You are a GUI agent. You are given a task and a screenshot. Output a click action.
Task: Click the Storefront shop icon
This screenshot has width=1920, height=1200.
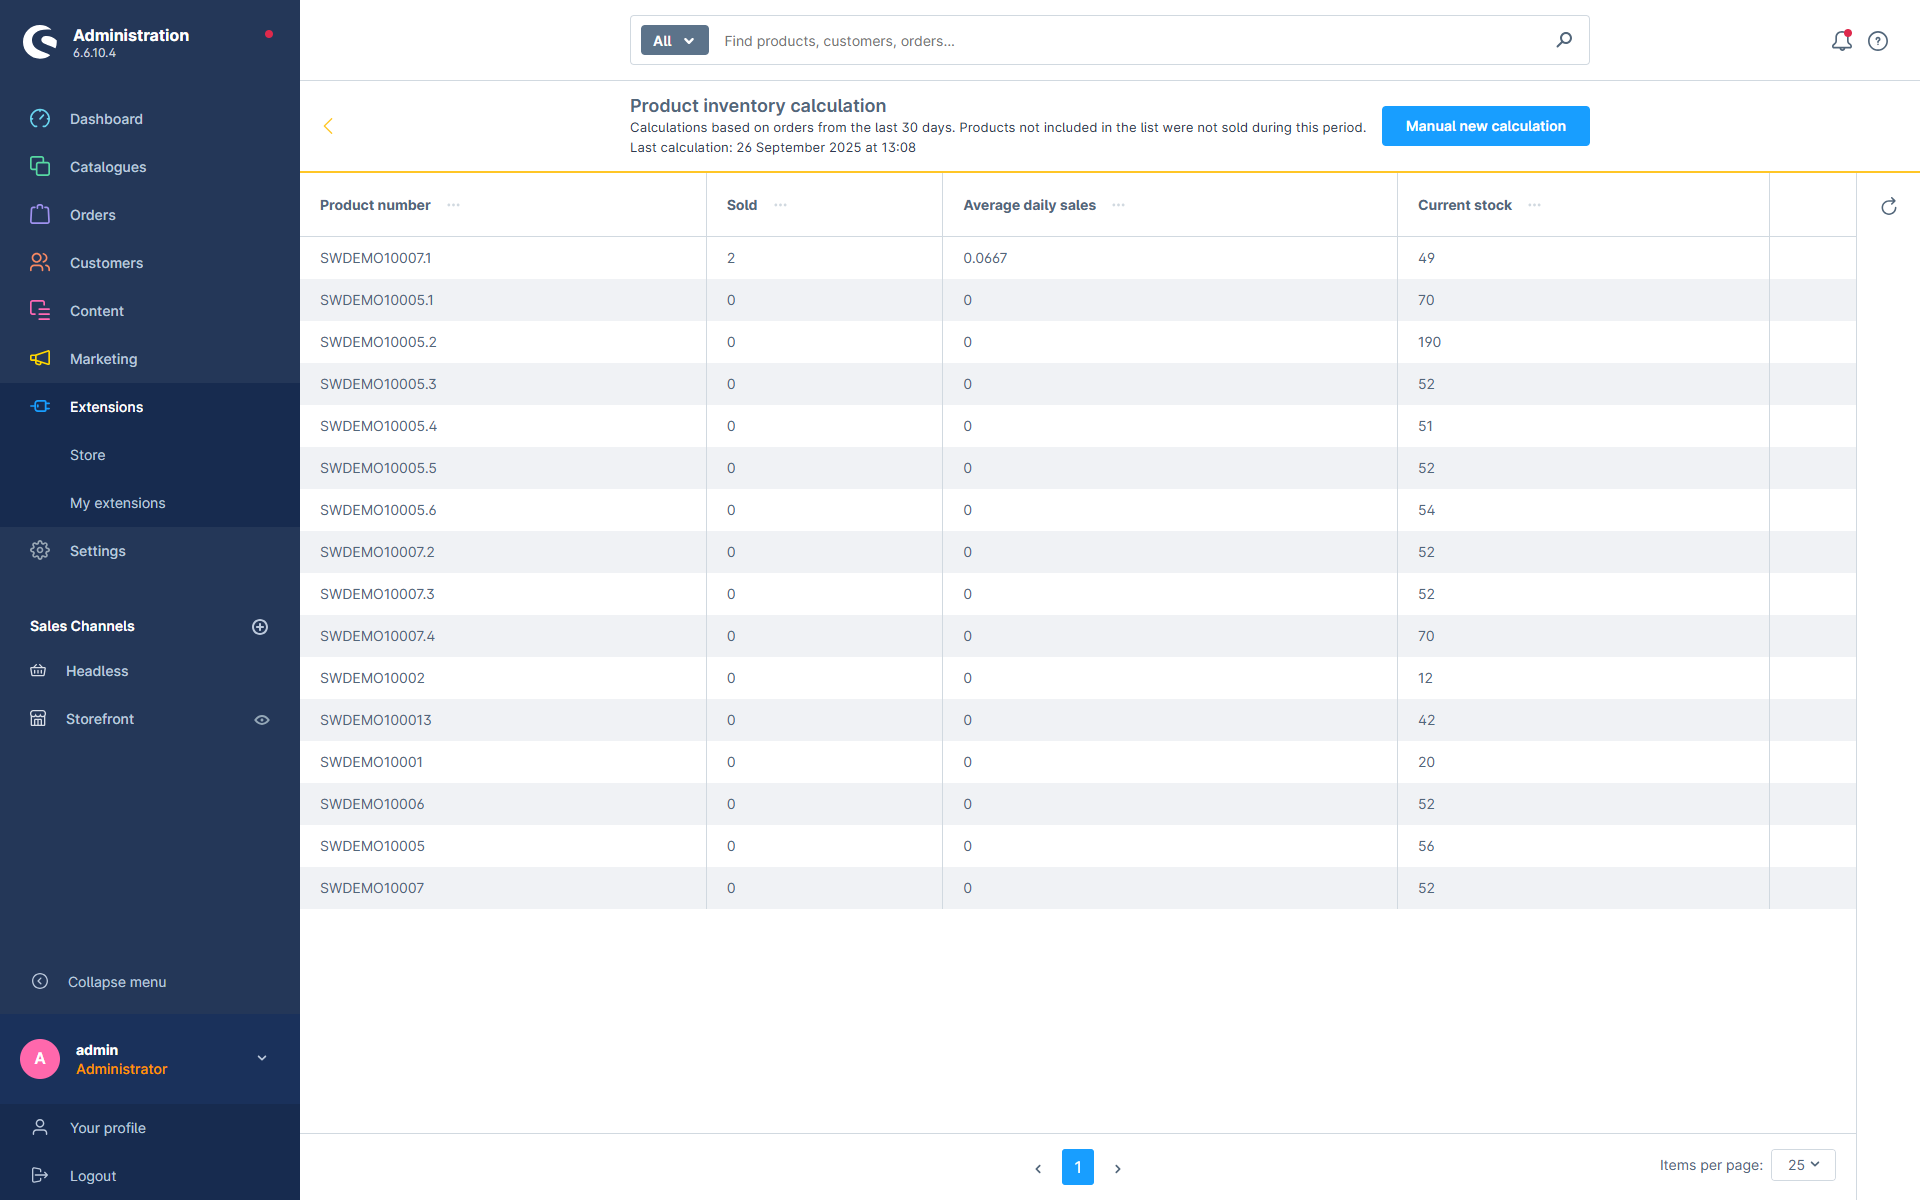pyautogui.click(x=38, y=719)
